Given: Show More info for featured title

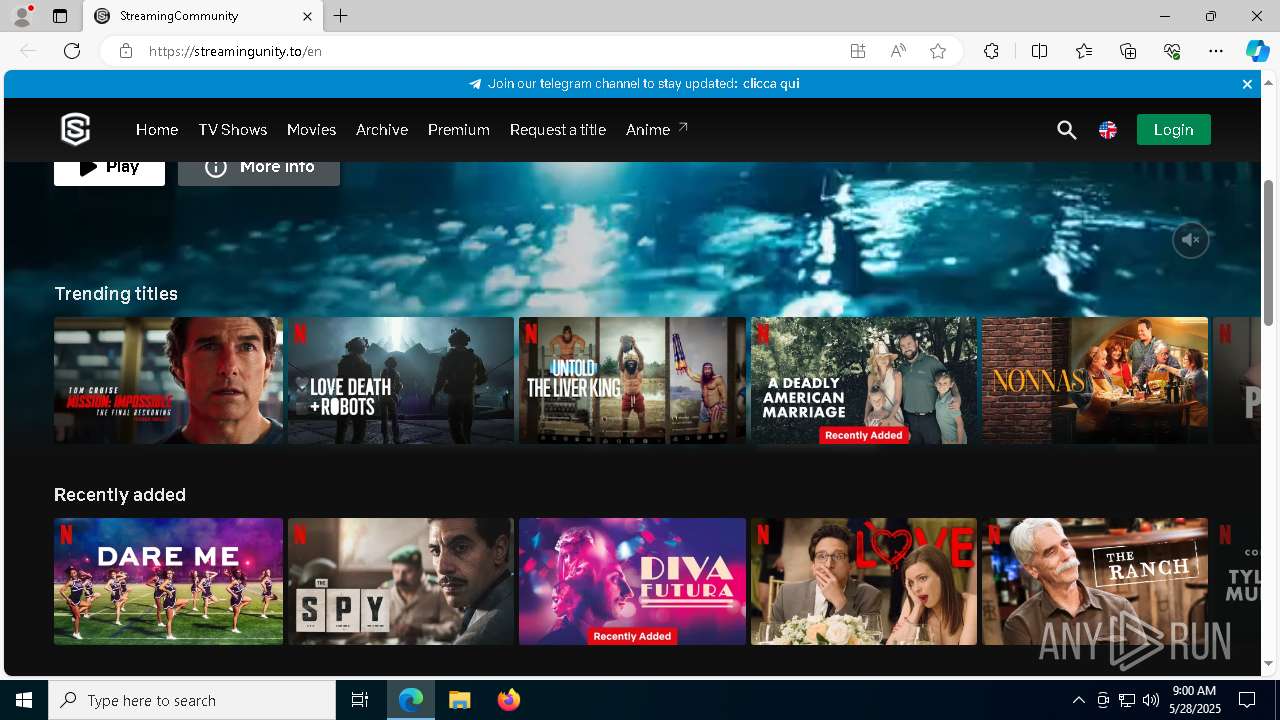Looking at the screenshot, I should pos(259,171).
